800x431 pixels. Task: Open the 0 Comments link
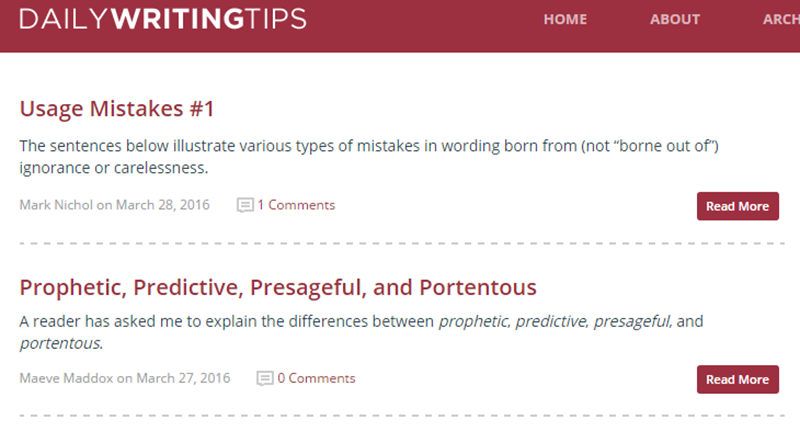click(316, 378)
